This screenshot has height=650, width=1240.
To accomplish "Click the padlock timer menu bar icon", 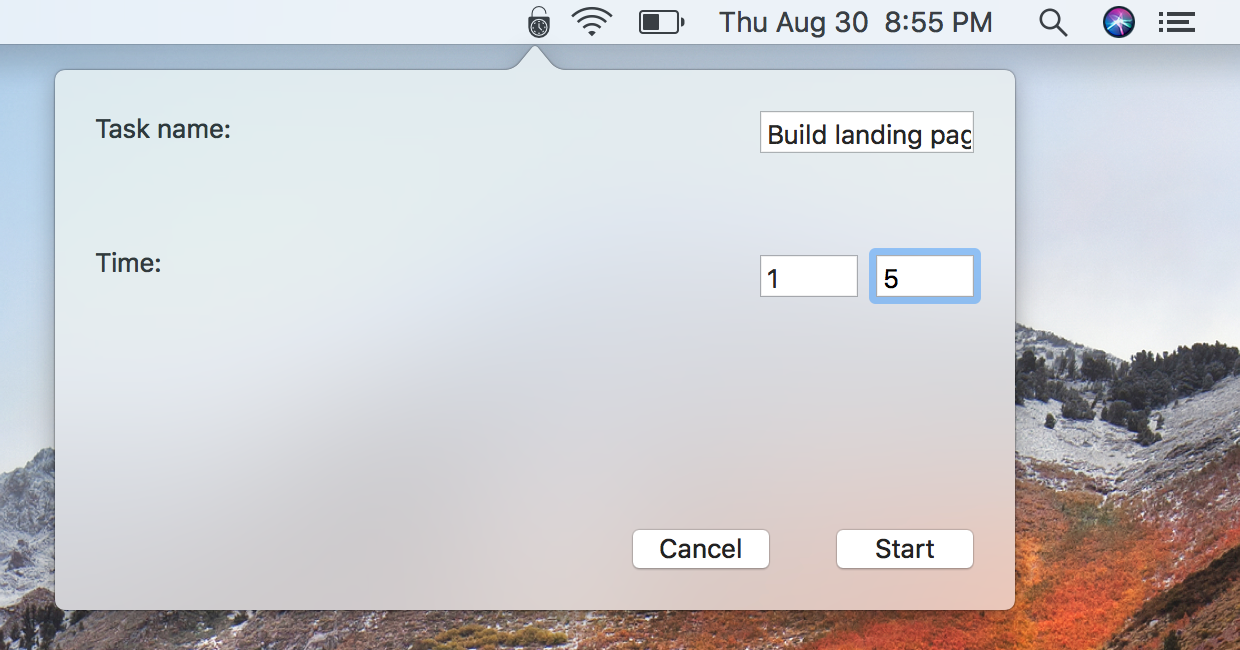I will [x=539, y=22].
